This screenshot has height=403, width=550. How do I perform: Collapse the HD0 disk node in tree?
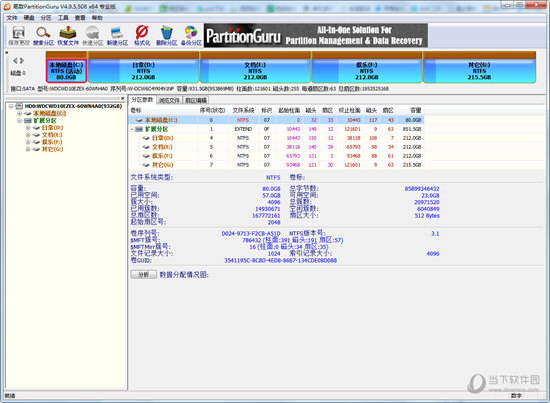(11, 106)
